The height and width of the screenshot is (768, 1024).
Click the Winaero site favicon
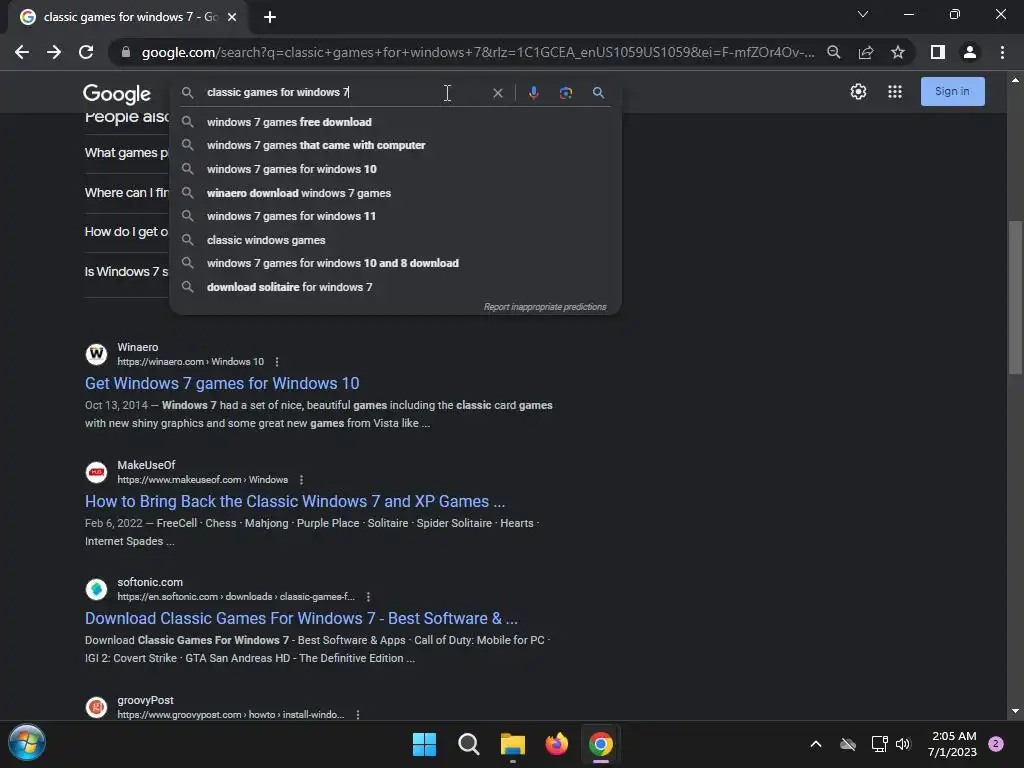(97, 354)
